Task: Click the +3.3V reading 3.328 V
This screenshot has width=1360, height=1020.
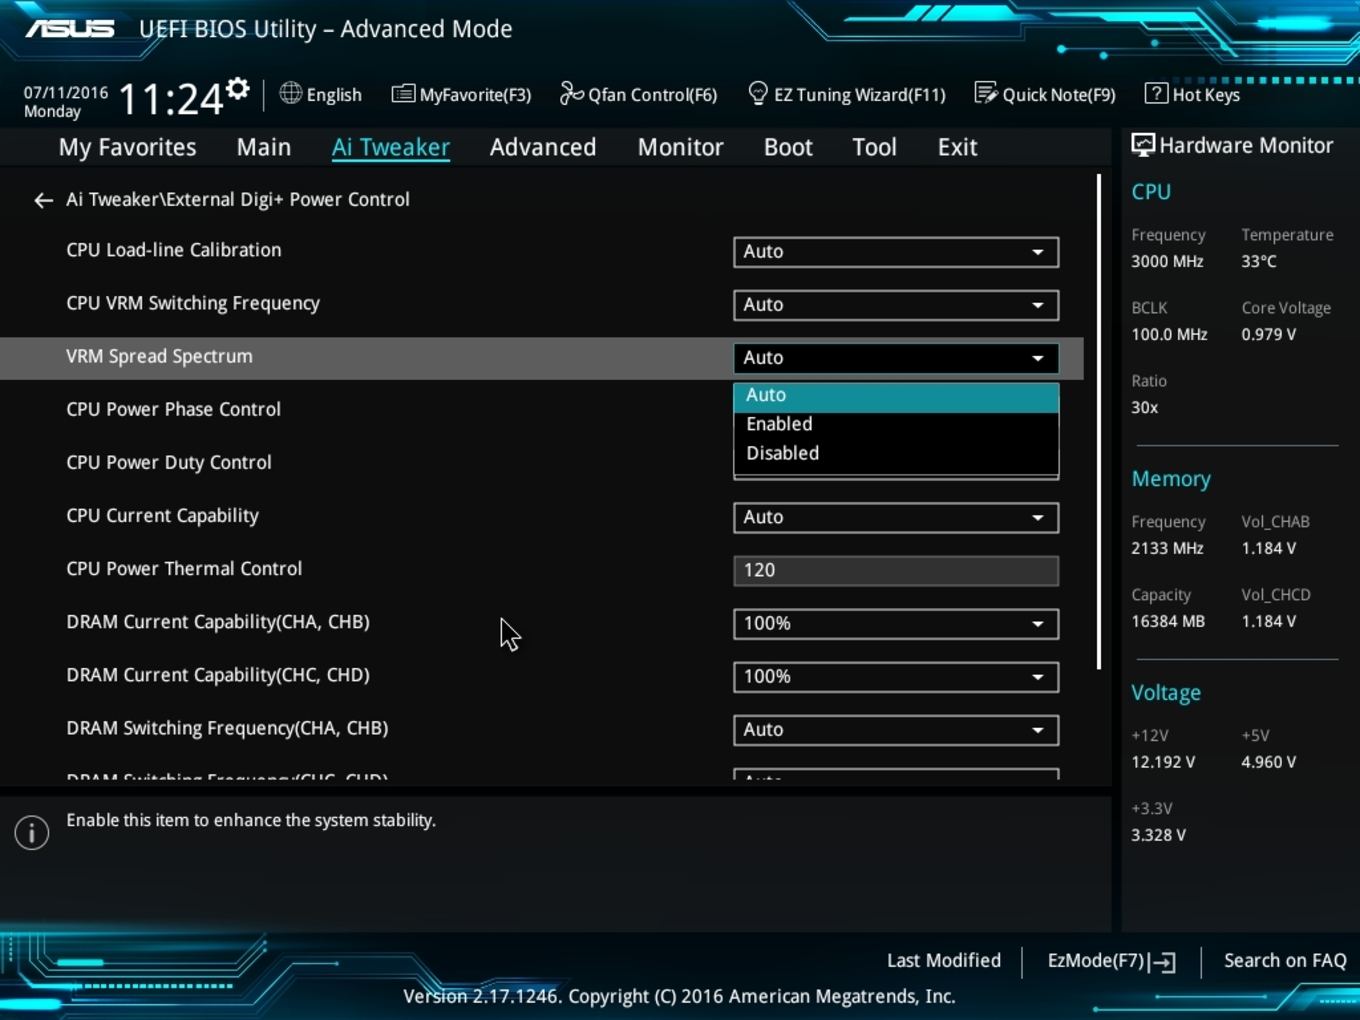Action: [1158, 835]
